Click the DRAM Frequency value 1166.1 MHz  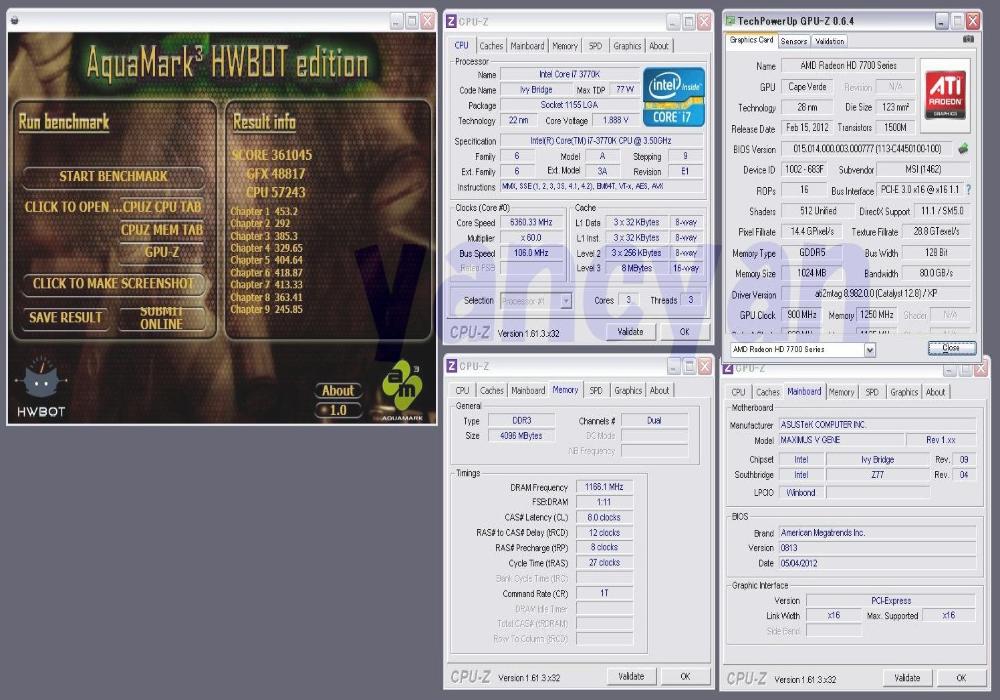[604, 487]
